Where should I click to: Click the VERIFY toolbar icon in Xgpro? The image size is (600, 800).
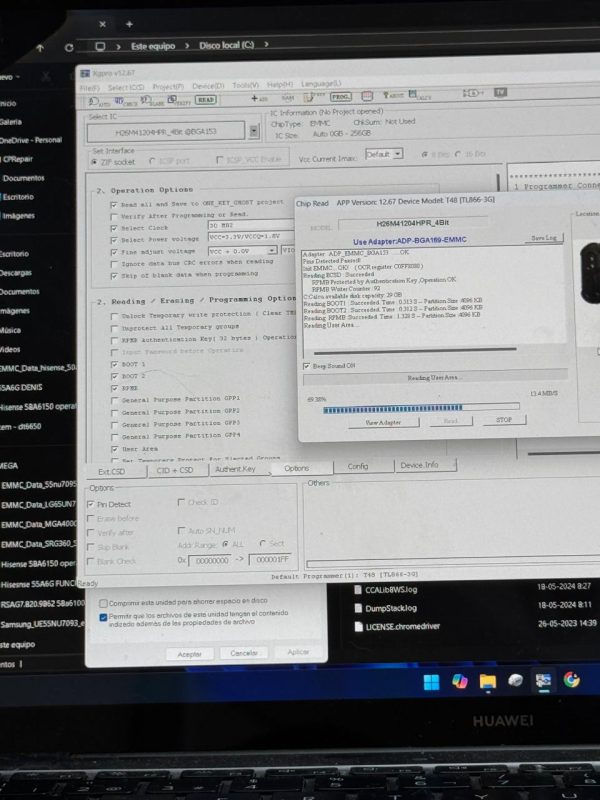pyautogui.click(x=178, y=100)
